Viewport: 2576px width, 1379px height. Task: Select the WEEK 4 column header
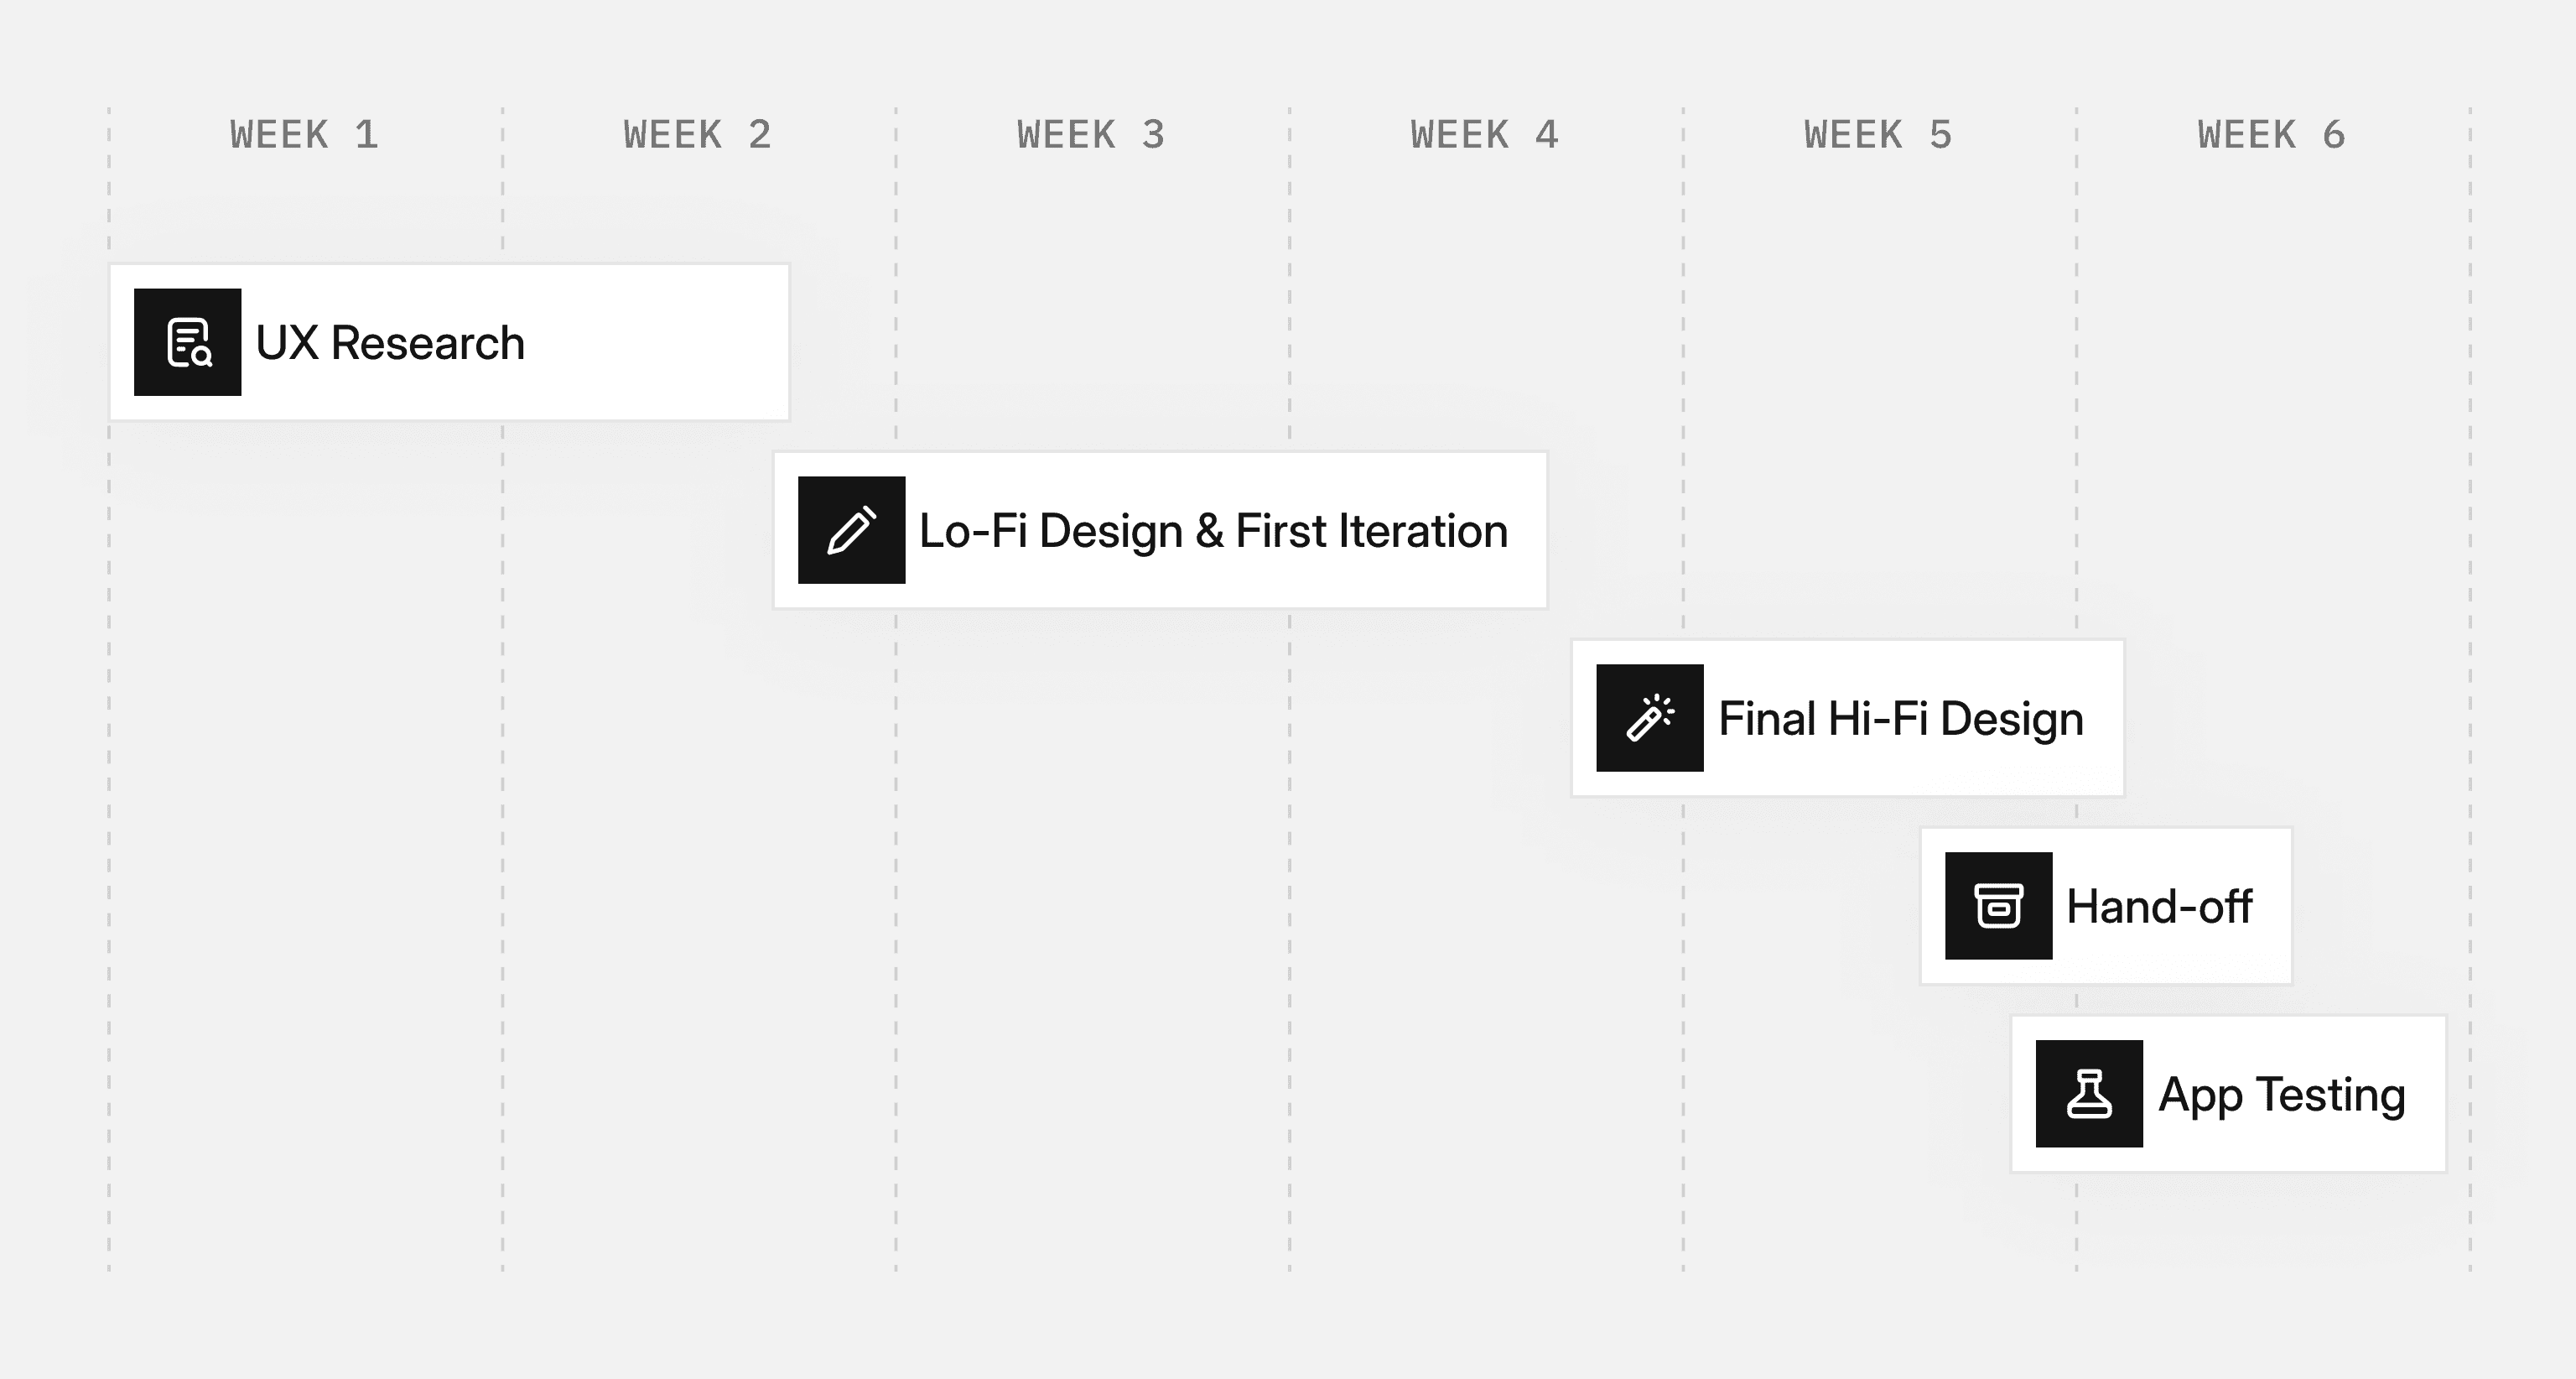pyautogui.click(x=1485, y=135)
